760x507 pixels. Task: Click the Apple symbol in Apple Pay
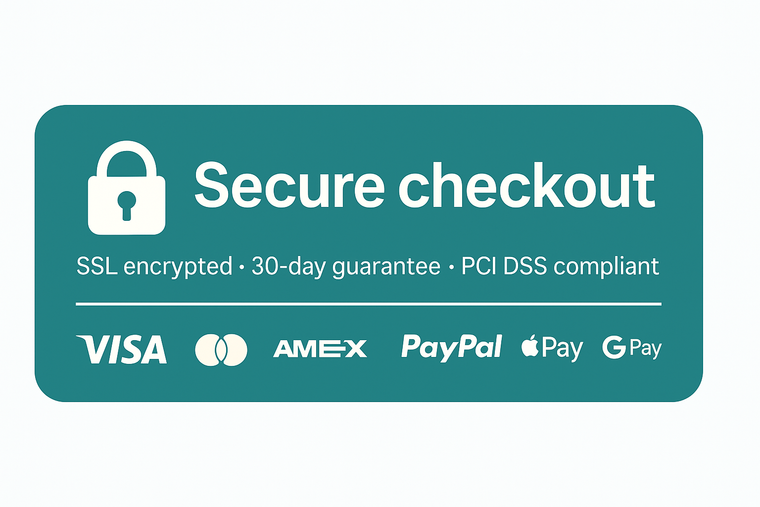530,347
